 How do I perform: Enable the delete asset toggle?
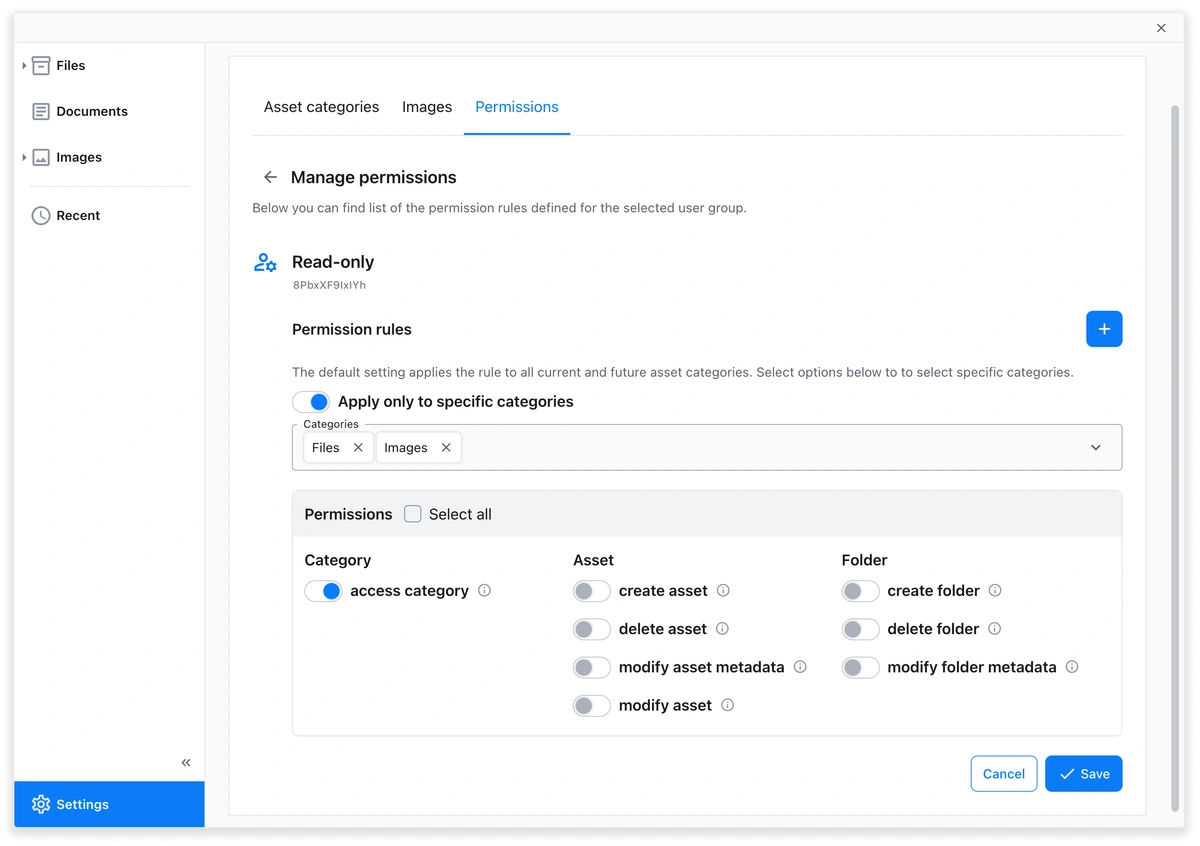(x=591, y=629)
